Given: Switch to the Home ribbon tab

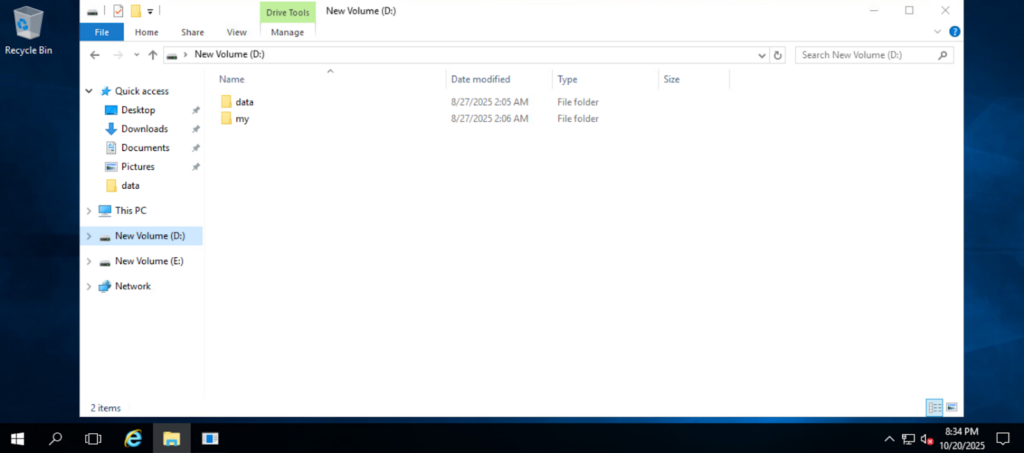Looking at the screenshot, I should coord(146,32).
